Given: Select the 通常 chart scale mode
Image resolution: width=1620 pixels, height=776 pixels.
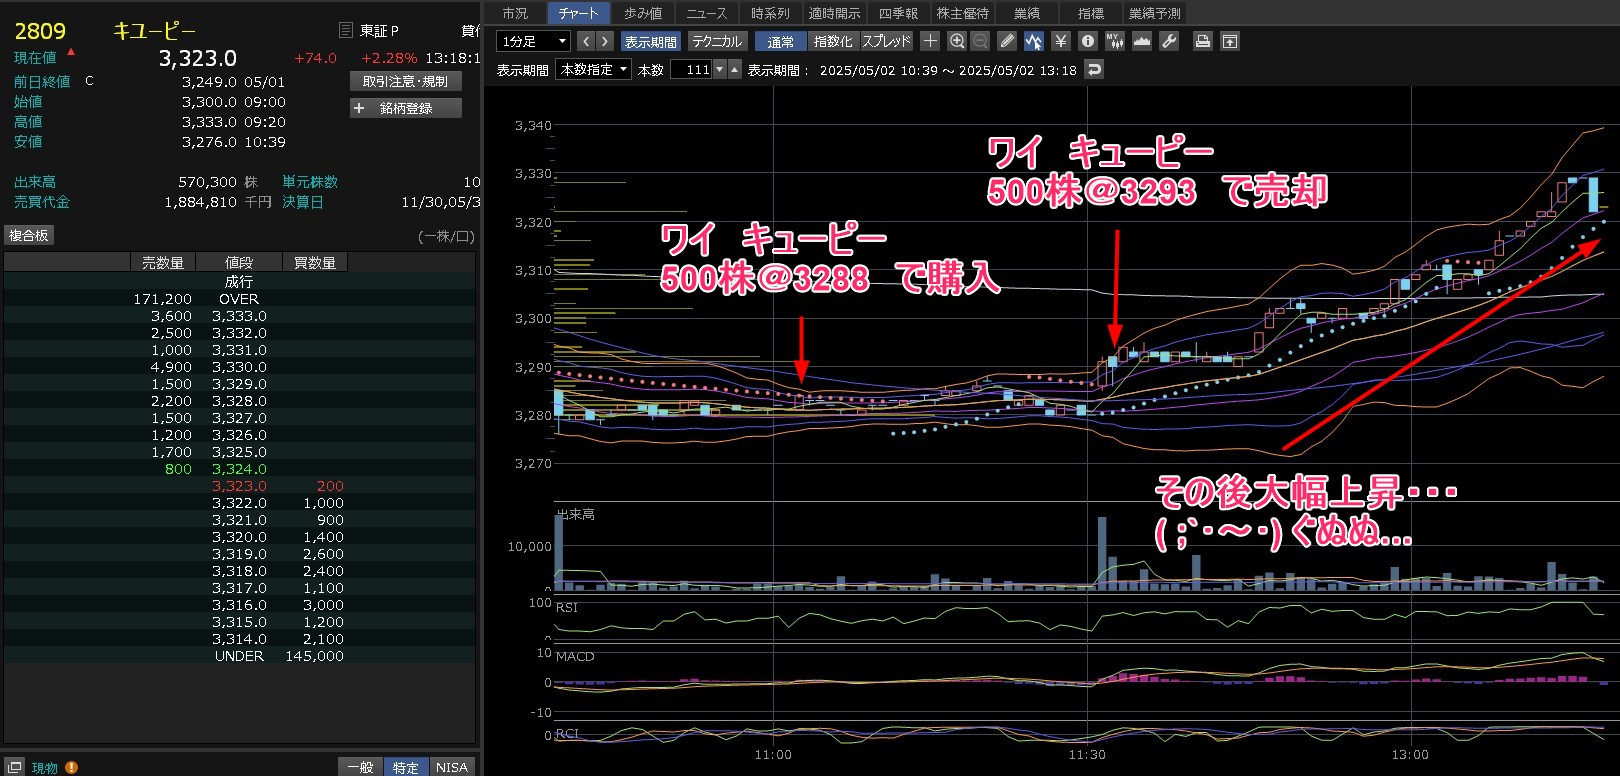Looking at the screenshot, I should pyautogui.click(x=781, y=41).
